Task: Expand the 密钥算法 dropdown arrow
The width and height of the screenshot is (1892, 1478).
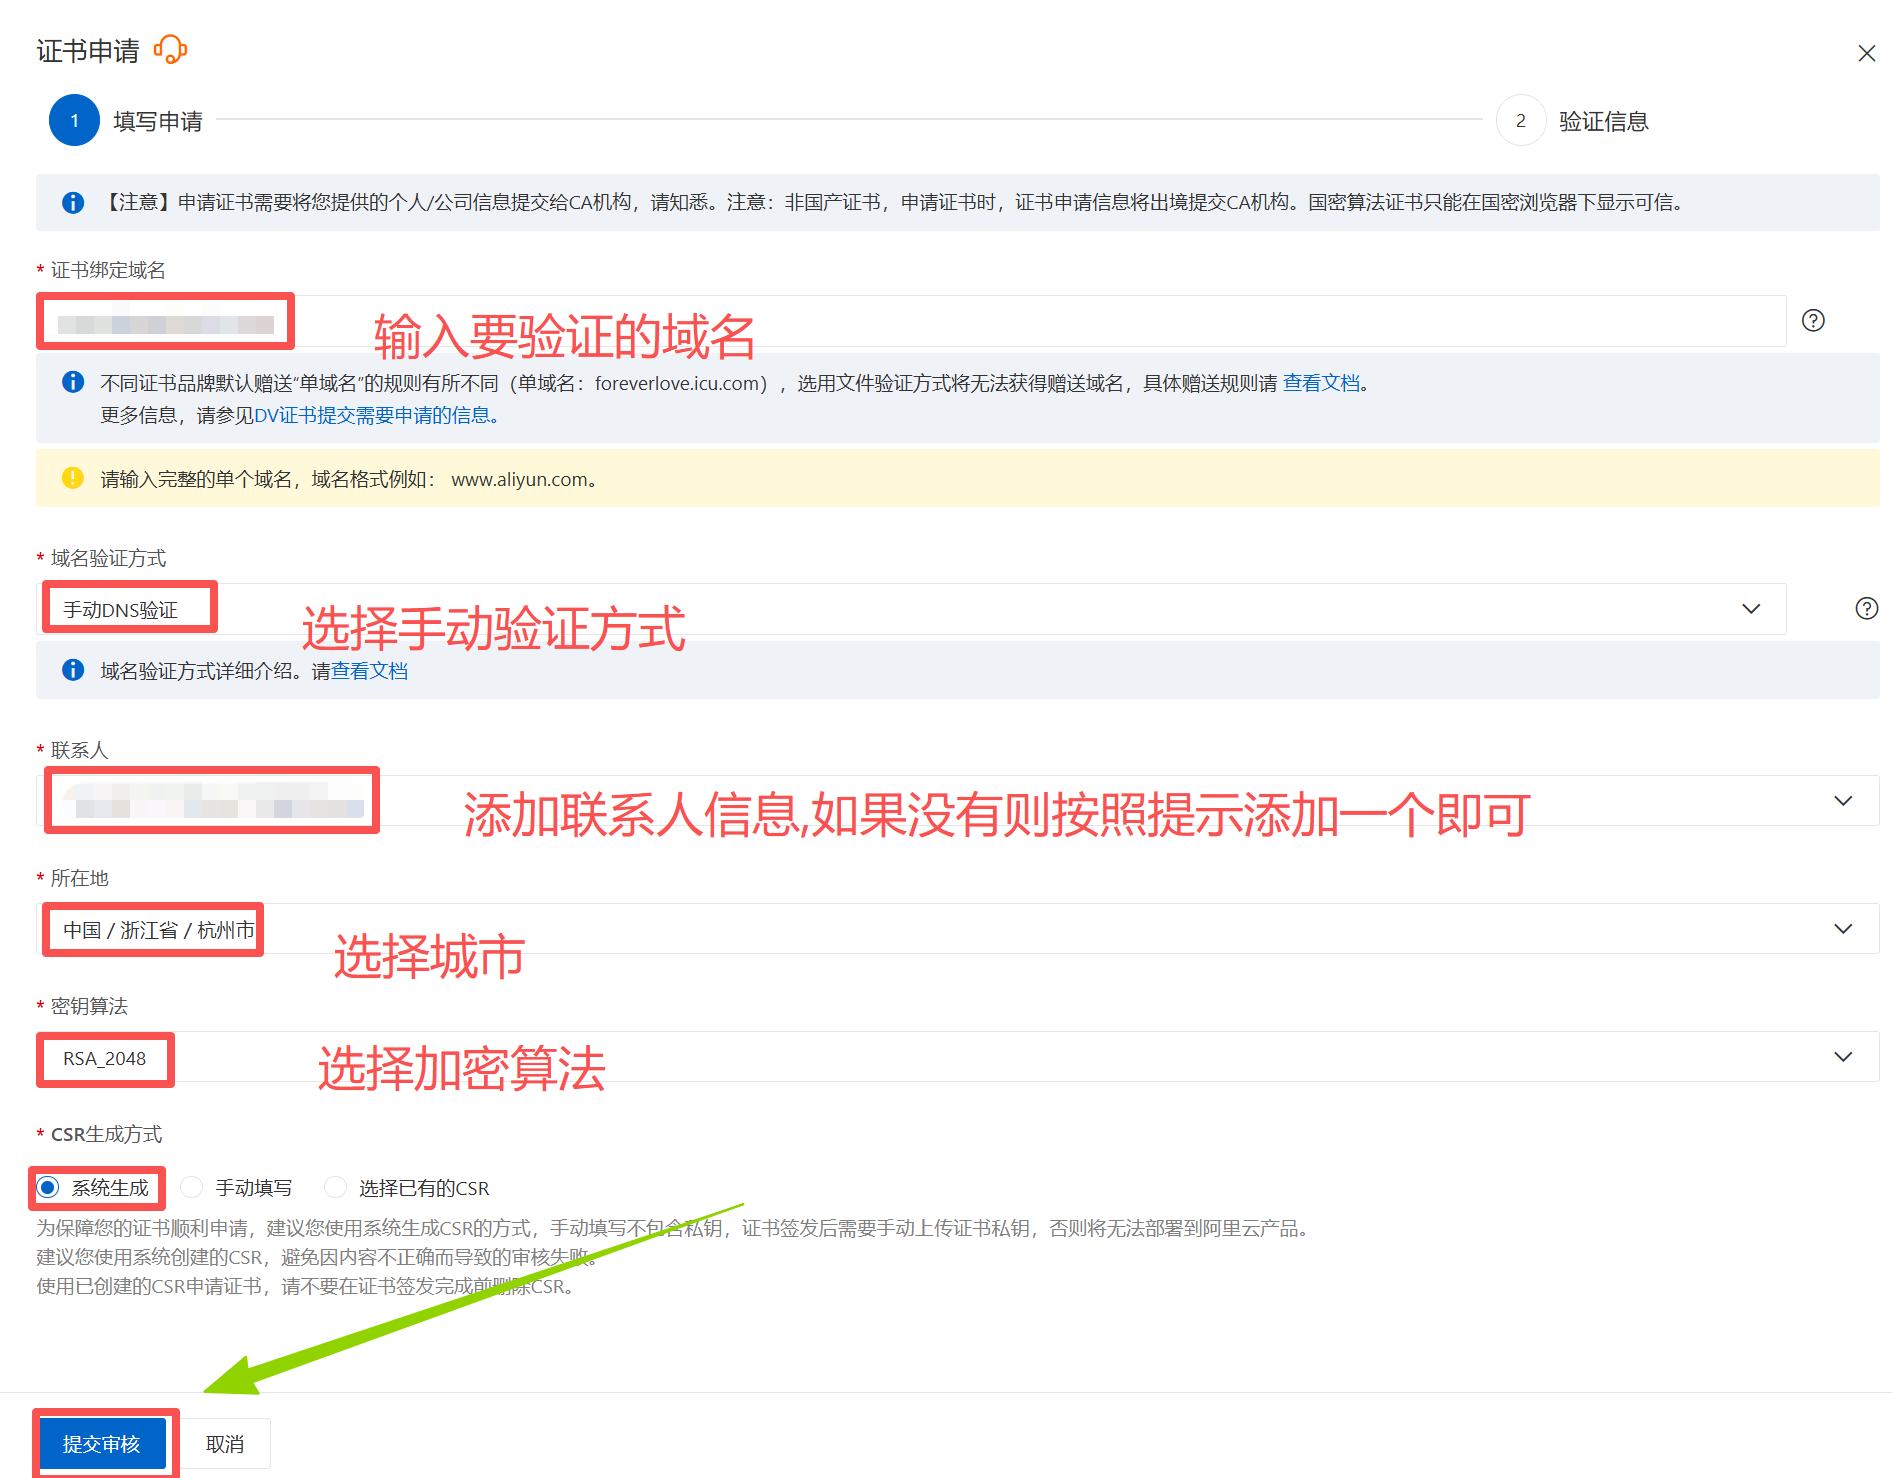Action: click(1843, 1057)
